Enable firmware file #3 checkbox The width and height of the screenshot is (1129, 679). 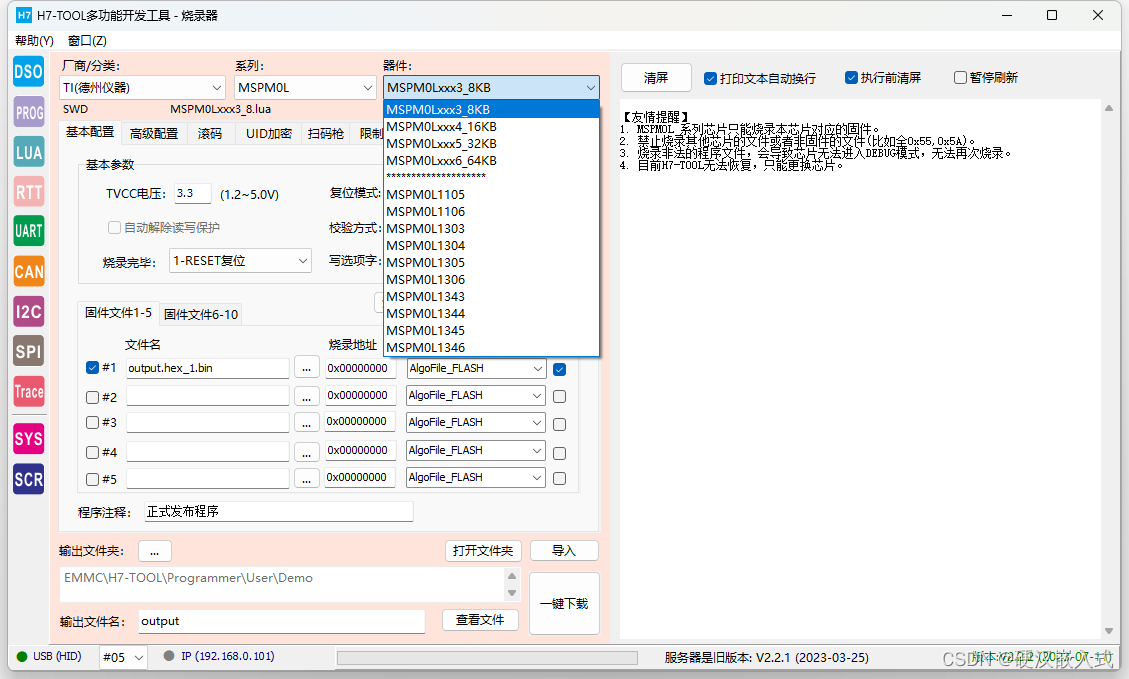point(92,423)
